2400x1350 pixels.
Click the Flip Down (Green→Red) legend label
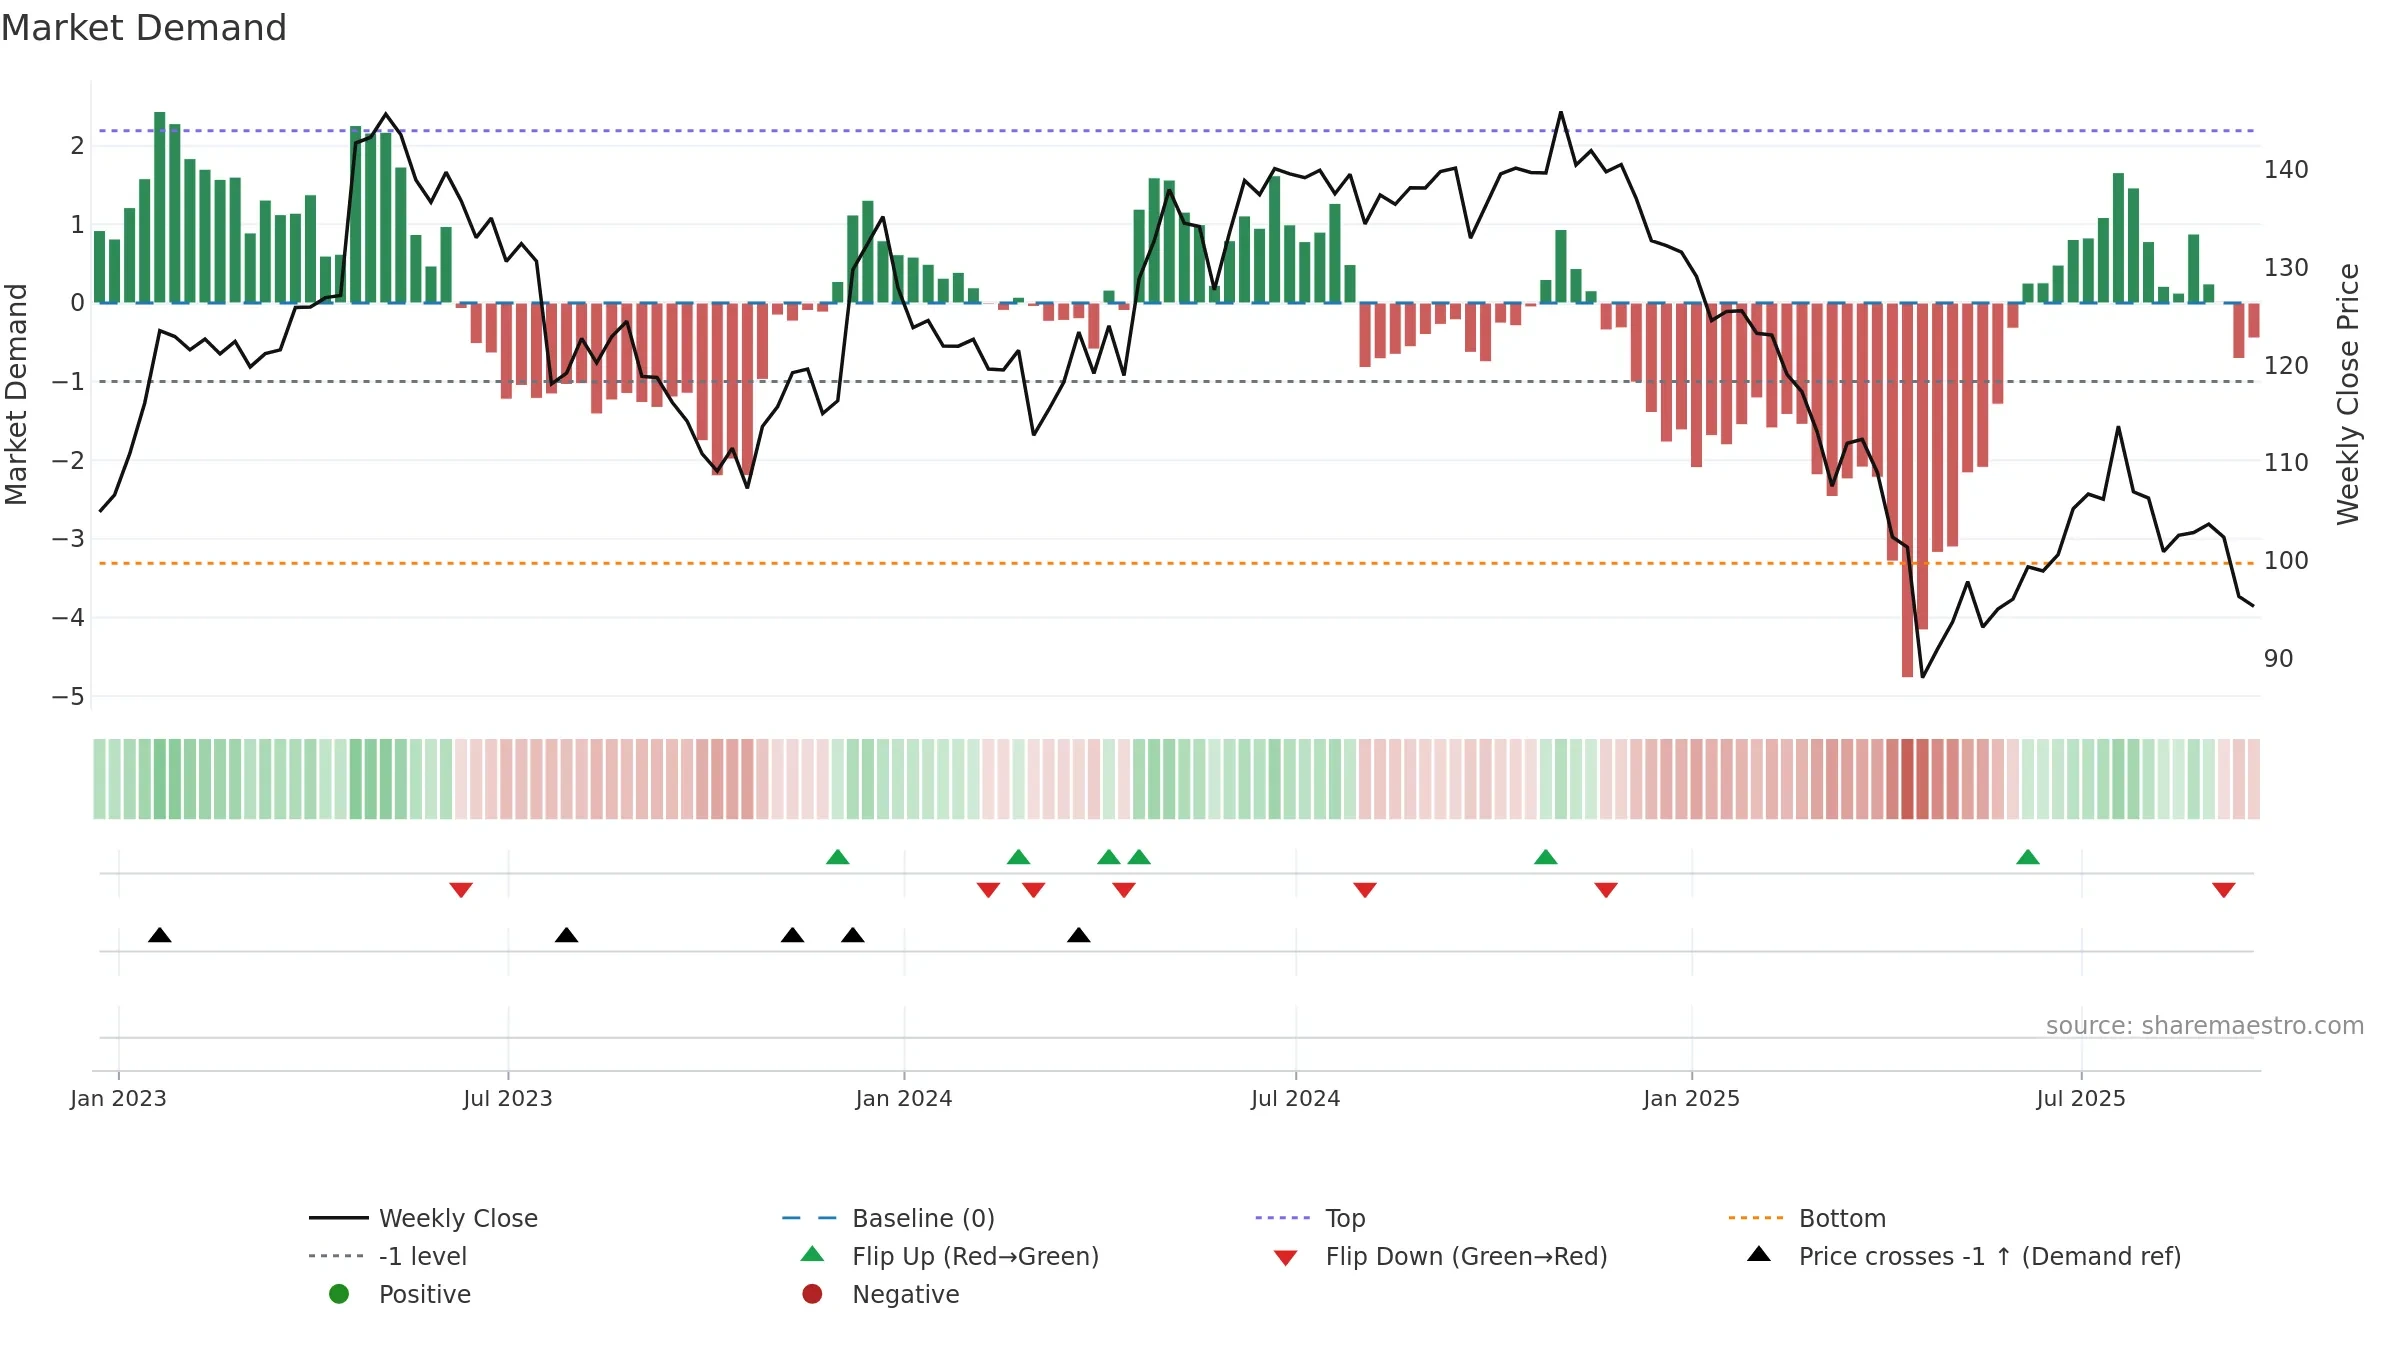(x=1466, y=1256)
